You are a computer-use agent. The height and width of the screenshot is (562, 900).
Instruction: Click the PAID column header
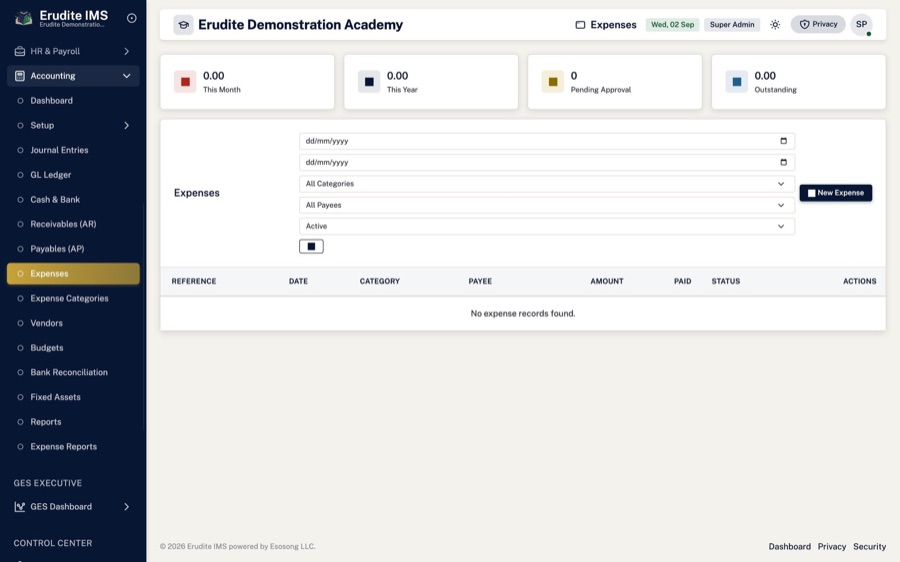[x=682, y=281]
